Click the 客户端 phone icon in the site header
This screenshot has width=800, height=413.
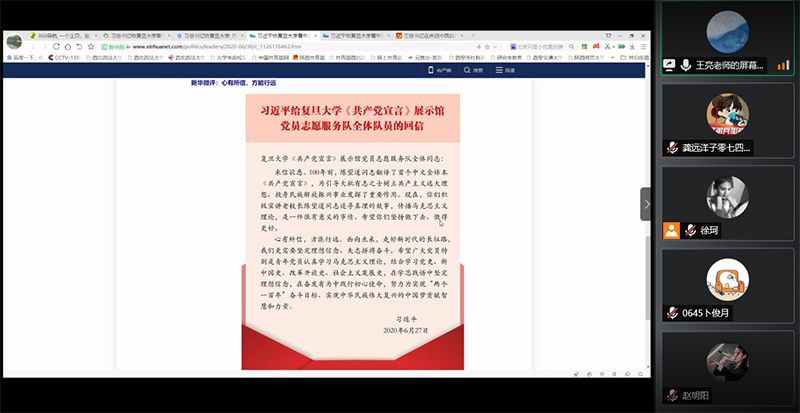tap(435, 70)
